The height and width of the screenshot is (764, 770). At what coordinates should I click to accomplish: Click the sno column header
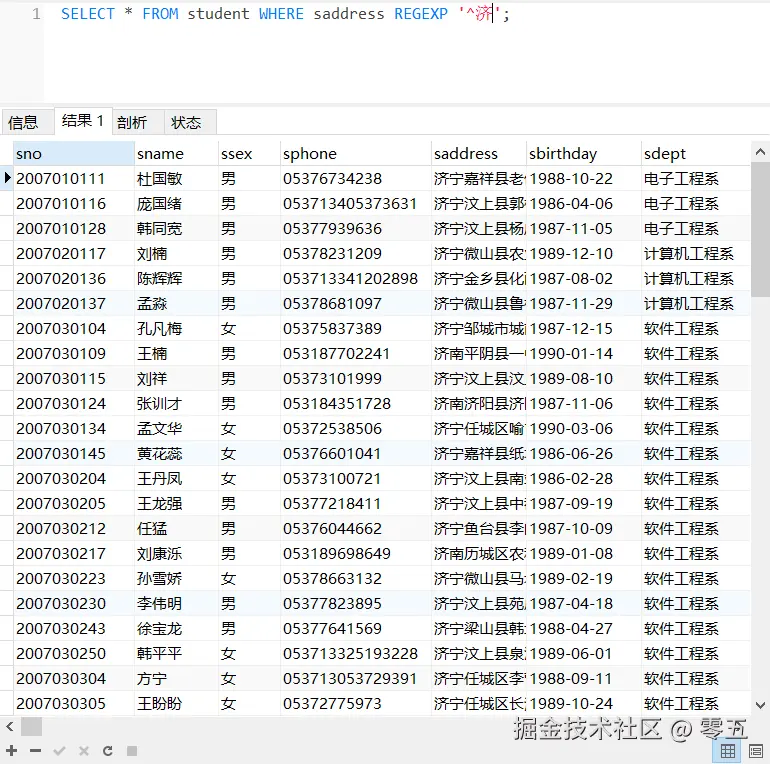pos(74,154)
